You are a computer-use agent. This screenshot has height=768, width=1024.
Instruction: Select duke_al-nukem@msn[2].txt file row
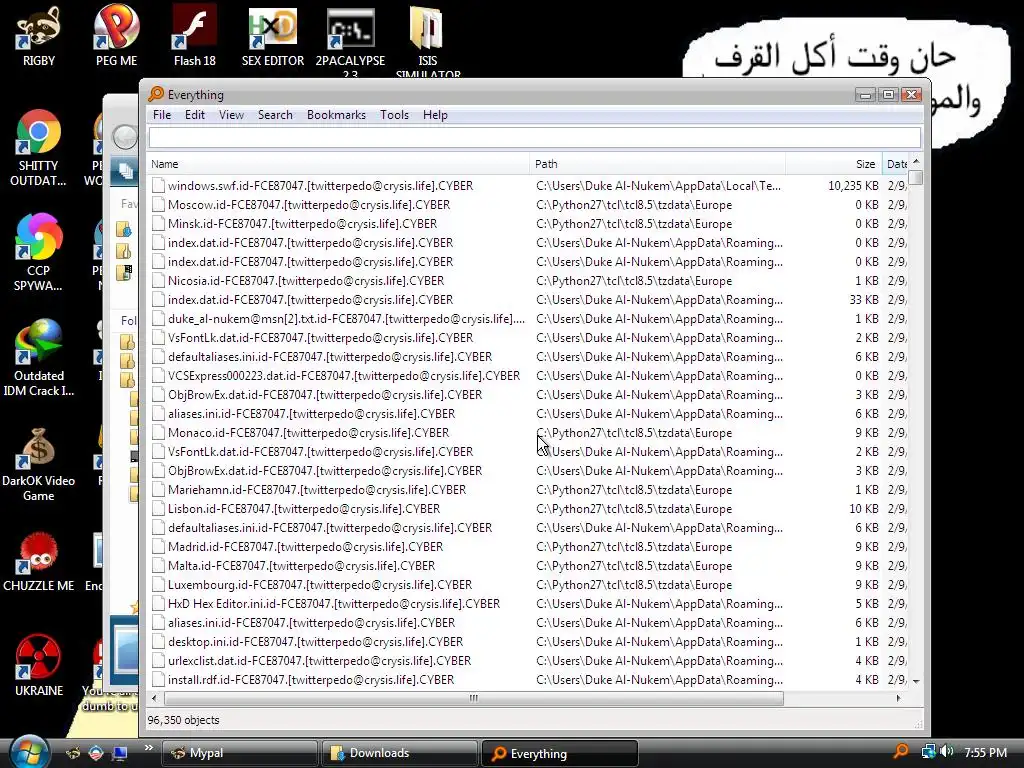pos(528,319)
